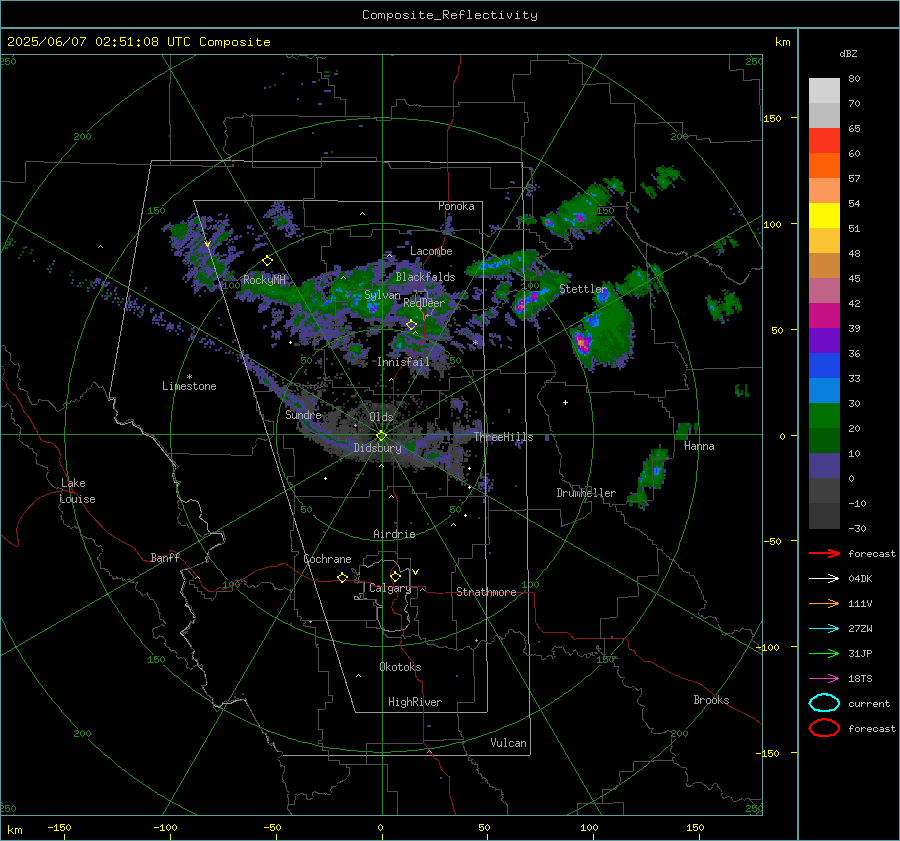Screen dimensions: 900x841
Task: Click the Olds city label
Action: (381, 417)
